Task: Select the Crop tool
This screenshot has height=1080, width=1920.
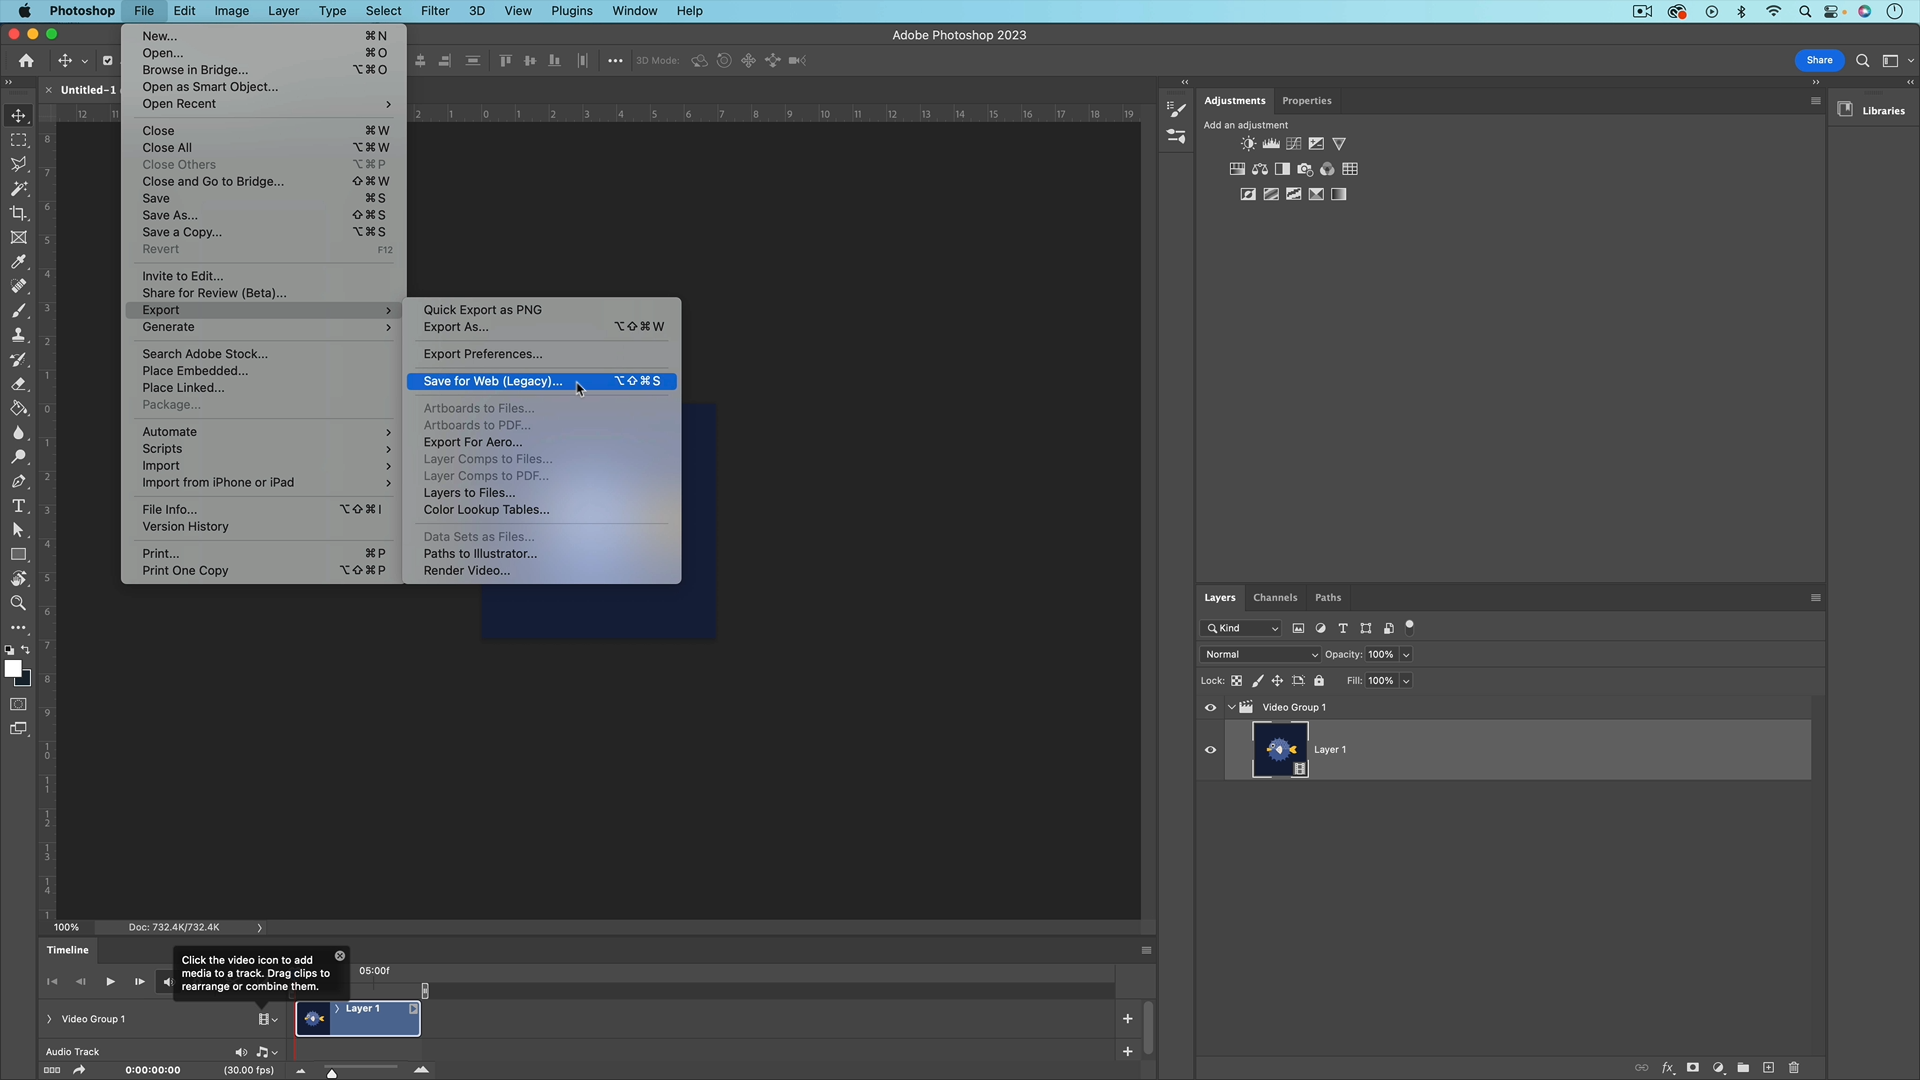Action: [19, 213]
